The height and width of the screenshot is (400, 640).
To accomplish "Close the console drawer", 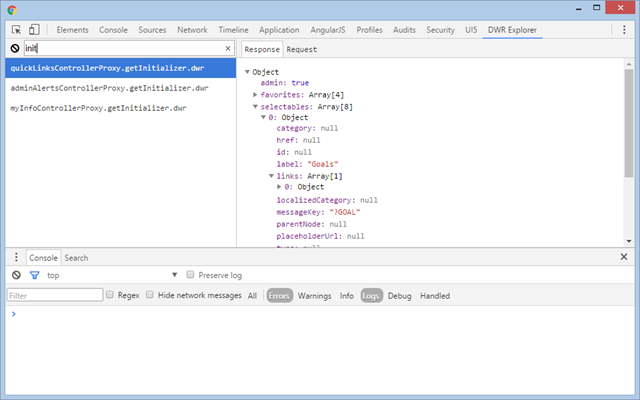I will 624,257.
